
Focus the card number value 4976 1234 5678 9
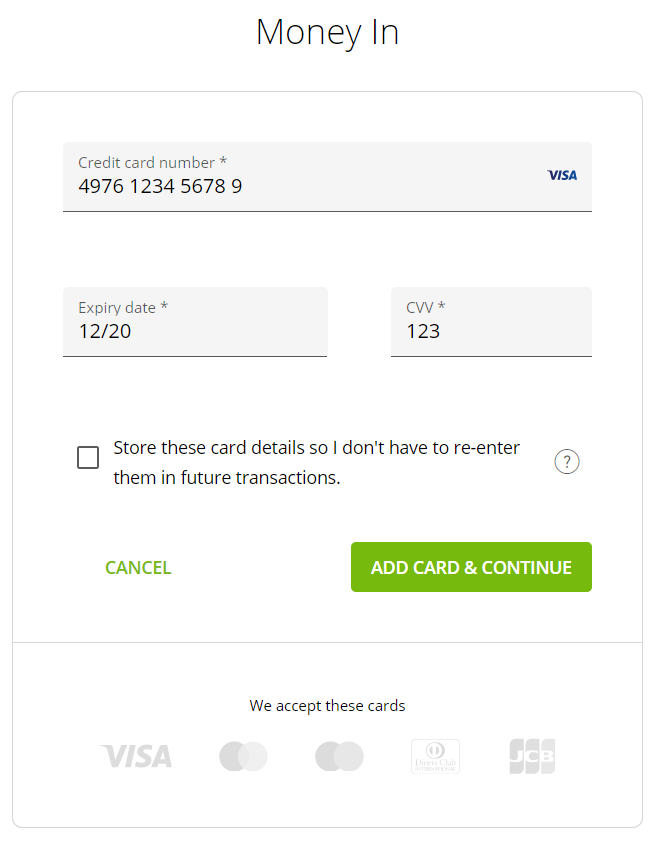click(160, 187)
